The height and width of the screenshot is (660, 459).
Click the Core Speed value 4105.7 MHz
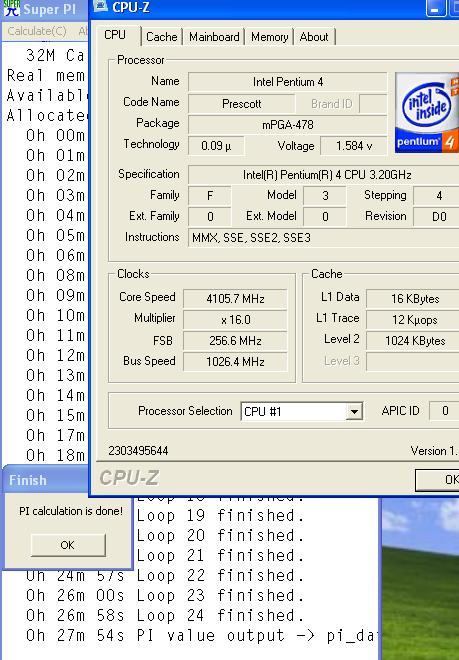(235, 299)
